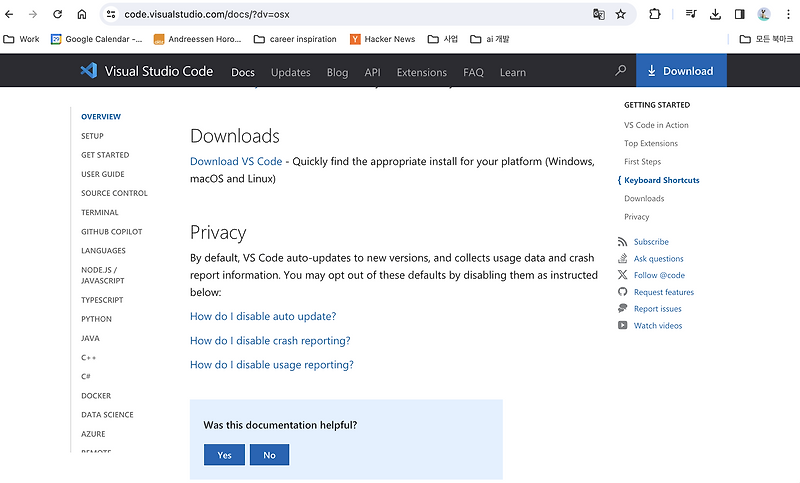Open the Docs nav item

[x=243, y=72]
